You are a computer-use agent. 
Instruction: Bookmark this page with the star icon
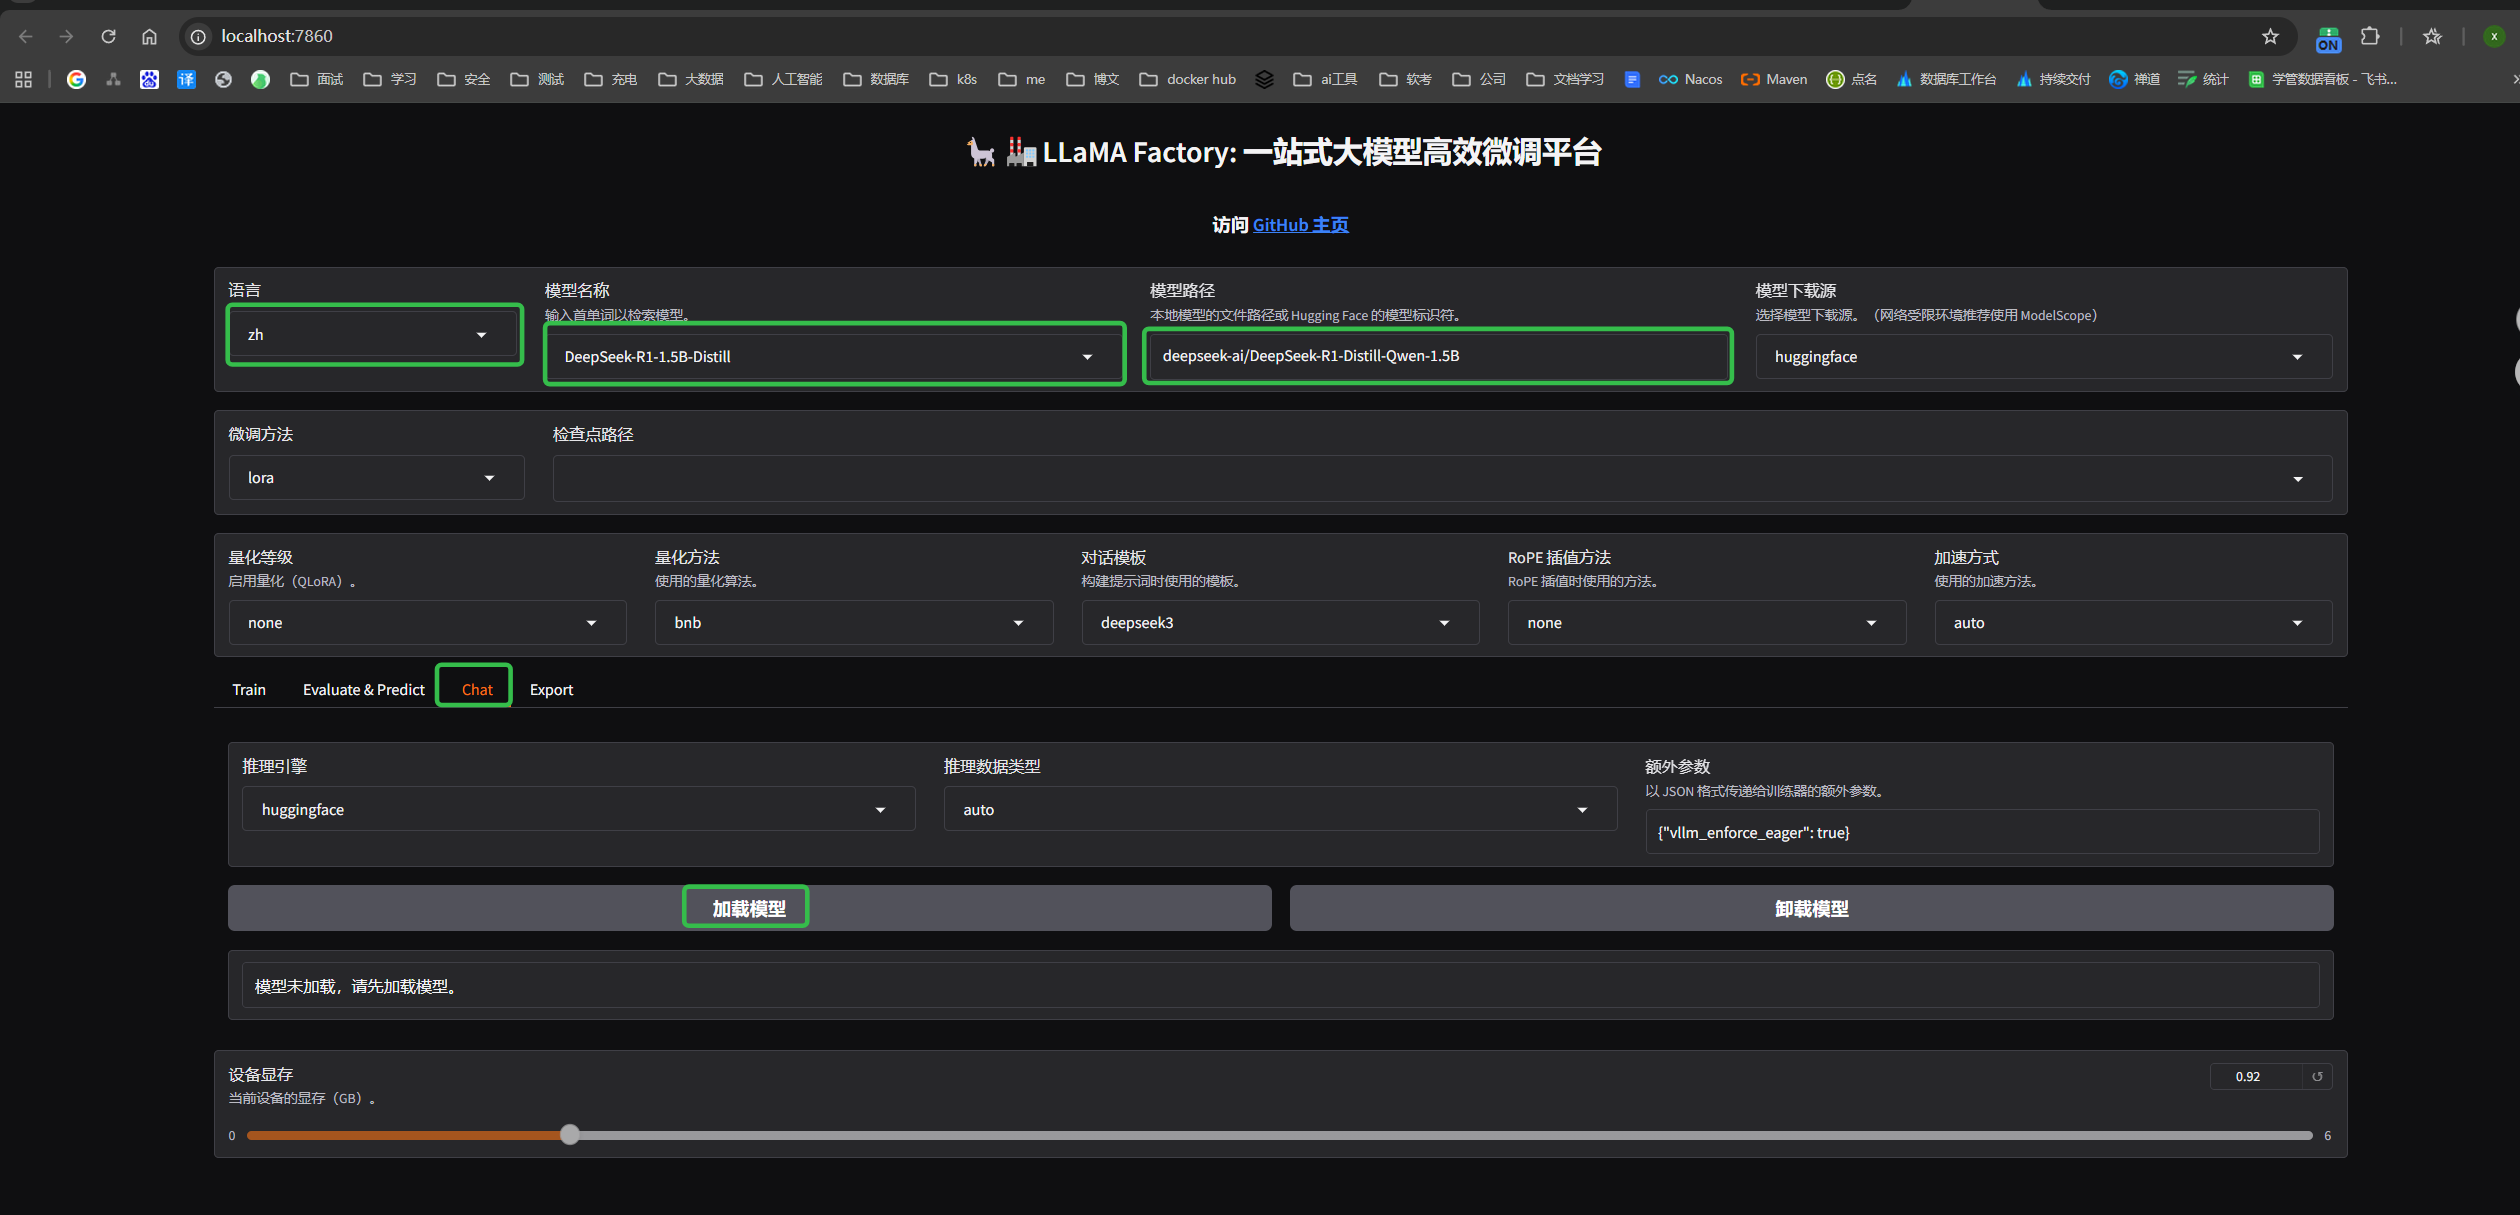coord(2270,36)
